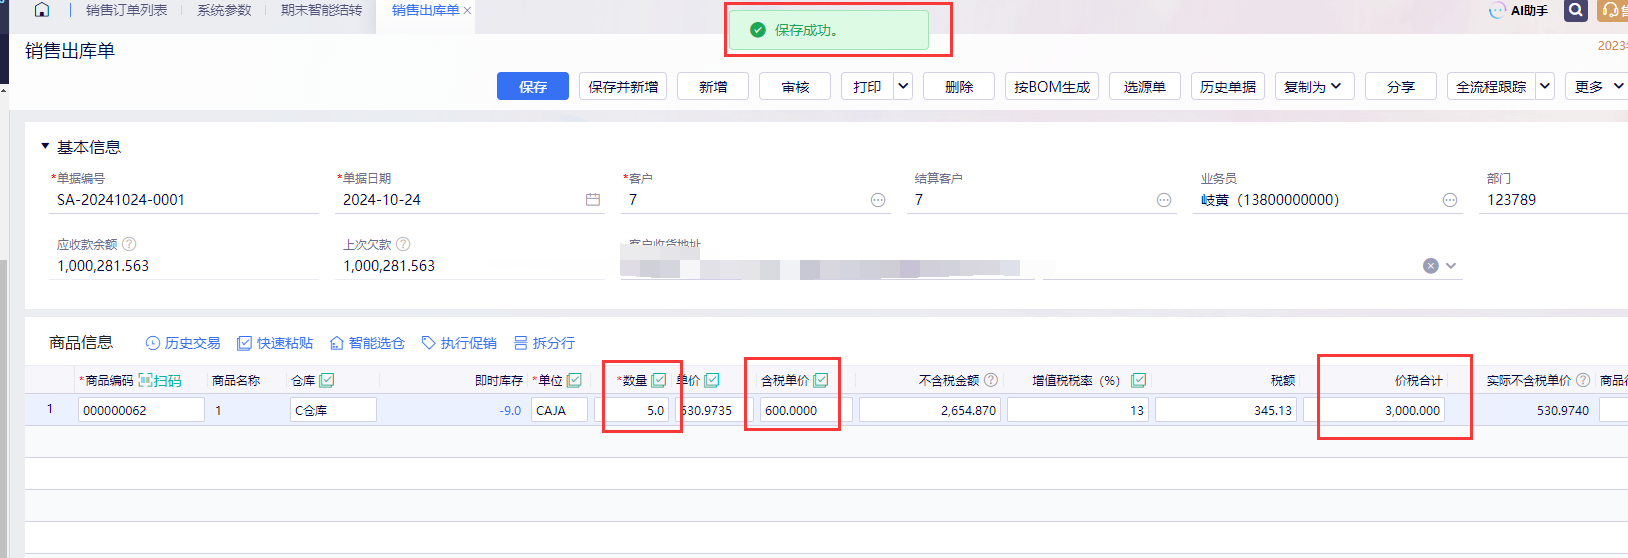Open 智能选仓 smart warehouse selection
Image resolution: width=1628 pixels, height=558 pixels.
pos(367,343)
